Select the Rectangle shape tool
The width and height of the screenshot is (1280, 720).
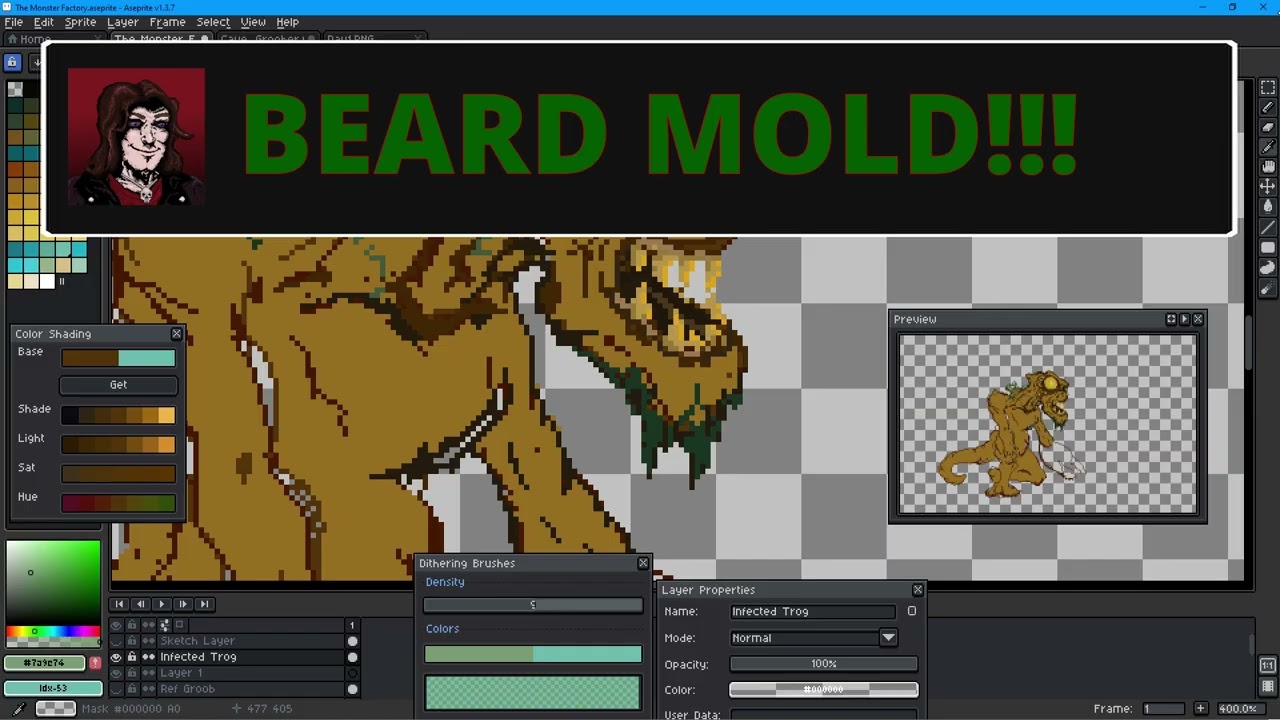click(x=1267, y=247)
